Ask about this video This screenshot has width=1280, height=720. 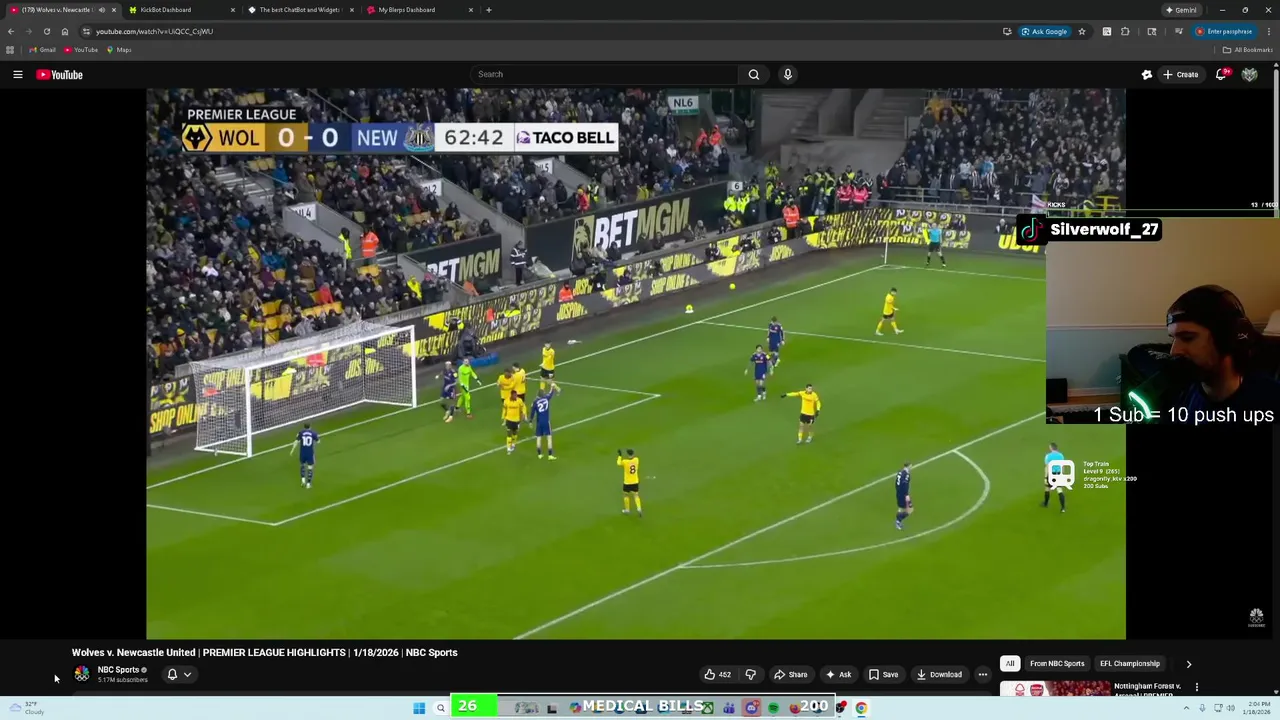(838, 674)
